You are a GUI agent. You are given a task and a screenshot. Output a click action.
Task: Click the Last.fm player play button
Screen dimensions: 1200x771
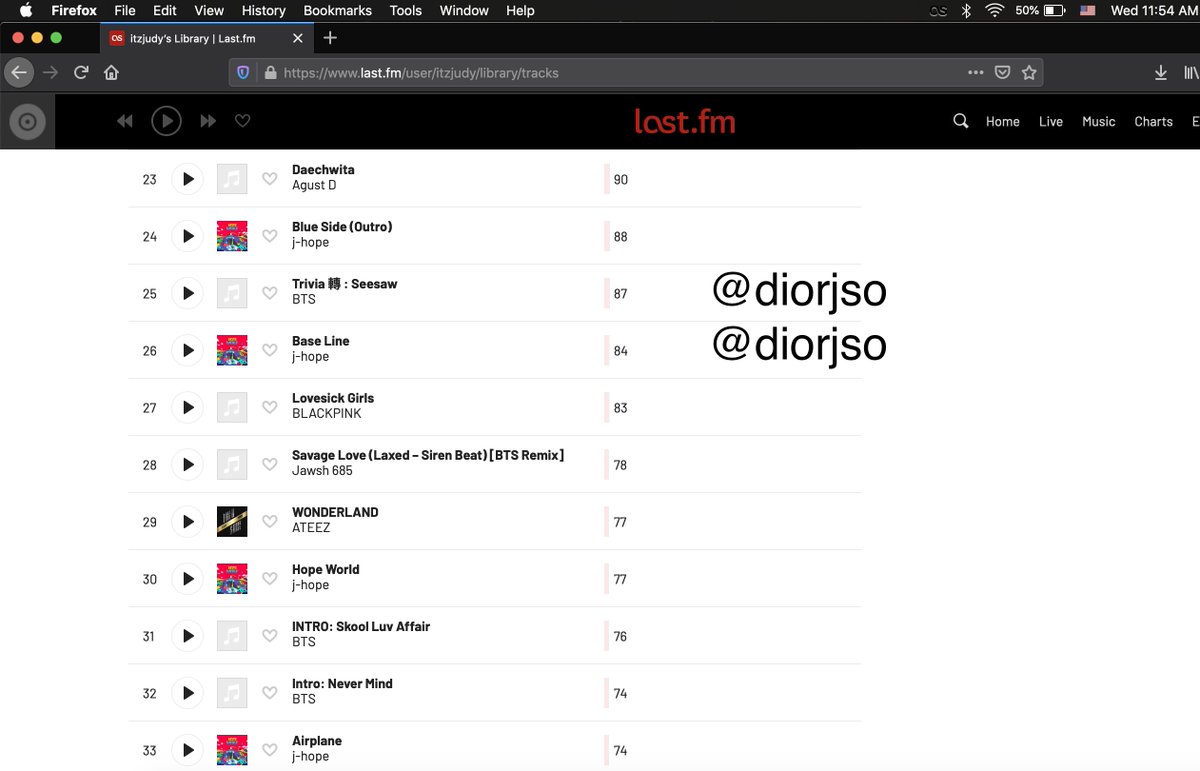pos(166,121)
